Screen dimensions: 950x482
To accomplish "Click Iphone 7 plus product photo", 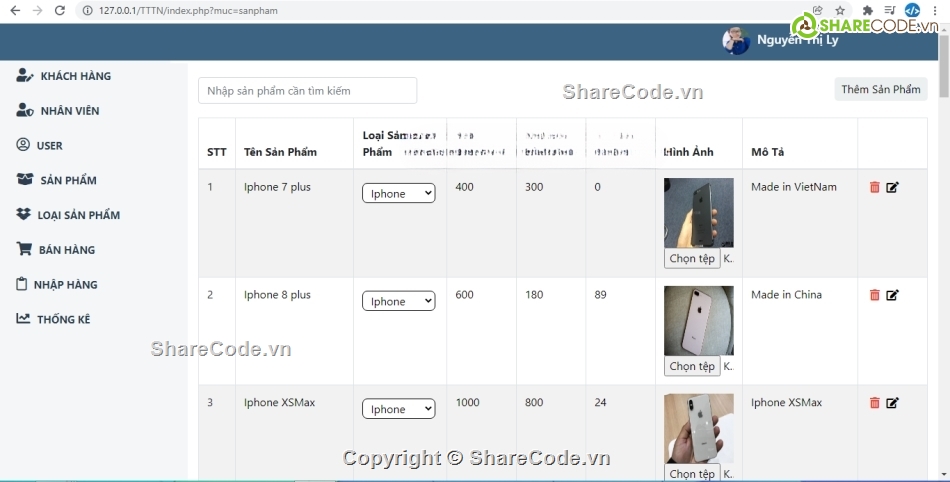I will click(x=699, y=213).
